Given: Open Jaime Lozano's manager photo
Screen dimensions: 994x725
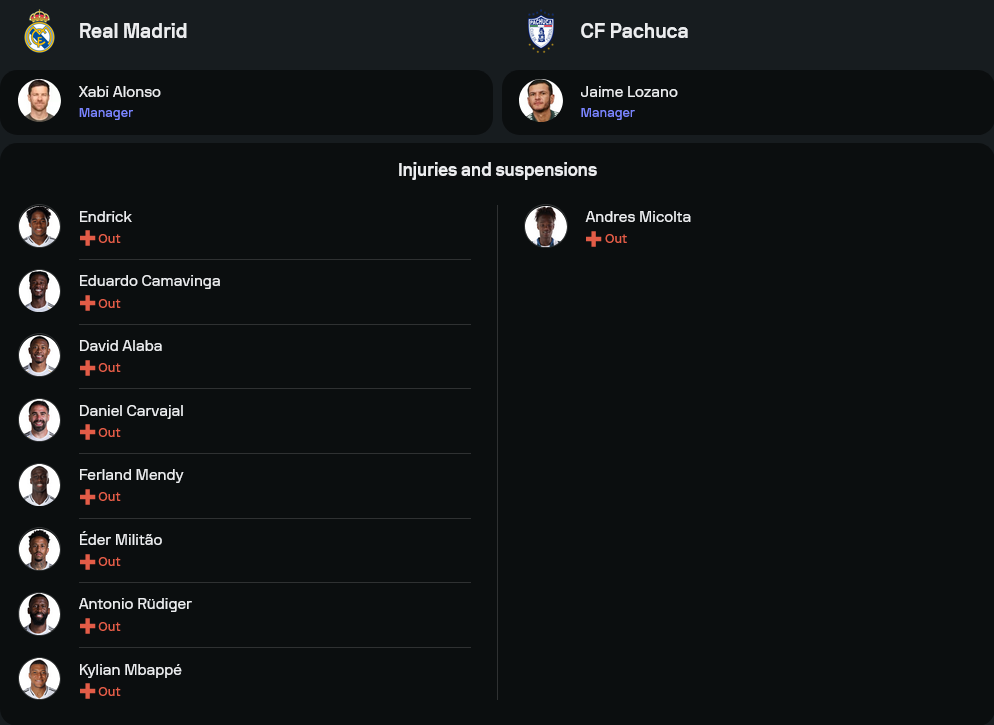Looking at the screenshot, I should (541, 101).
